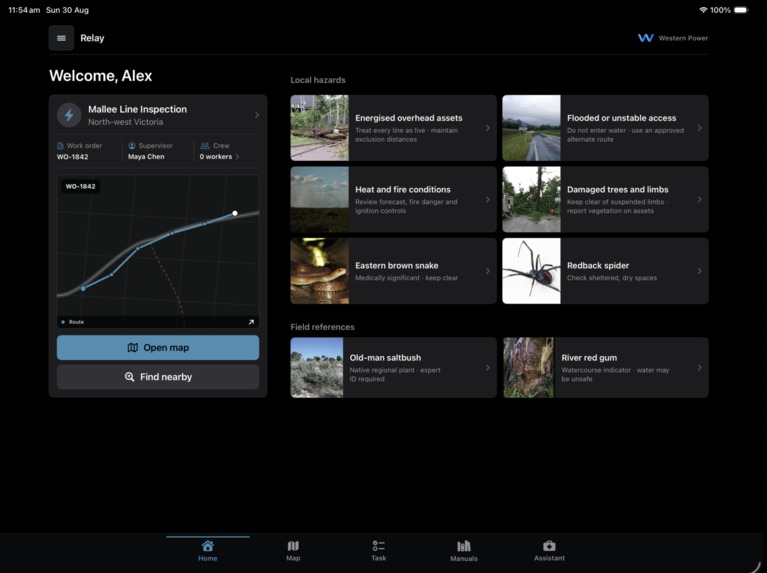Expand Flooded or unstable access chevron
Screen dimensions: 767x573
(x=699, y=128)
